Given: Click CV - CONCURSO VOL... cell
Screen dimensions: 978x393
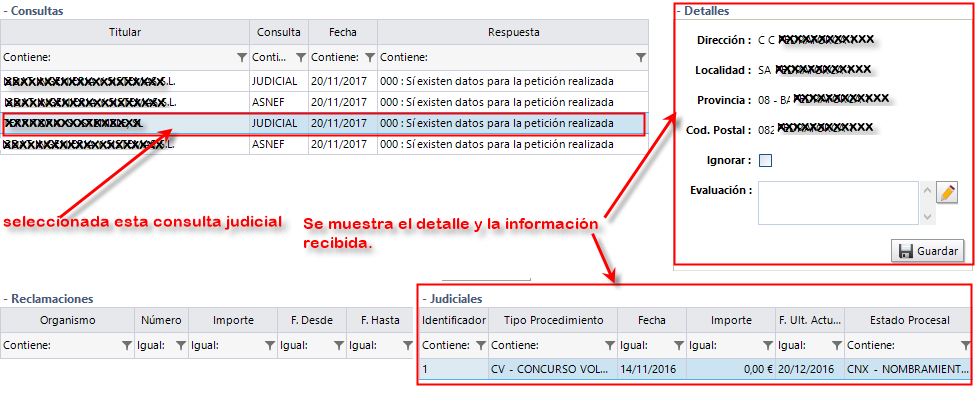Looking at the screenshot, I should point(553,369).
